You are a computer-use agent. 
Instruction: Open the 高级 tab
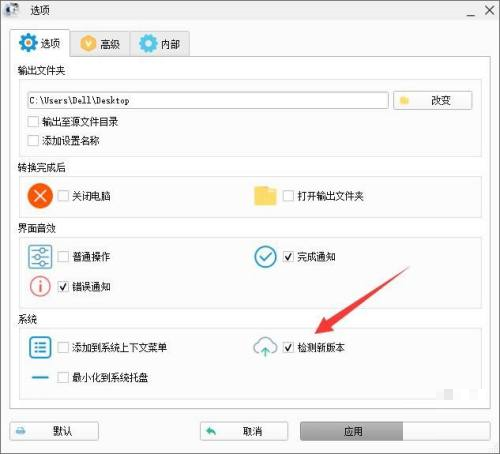point(100,44)
